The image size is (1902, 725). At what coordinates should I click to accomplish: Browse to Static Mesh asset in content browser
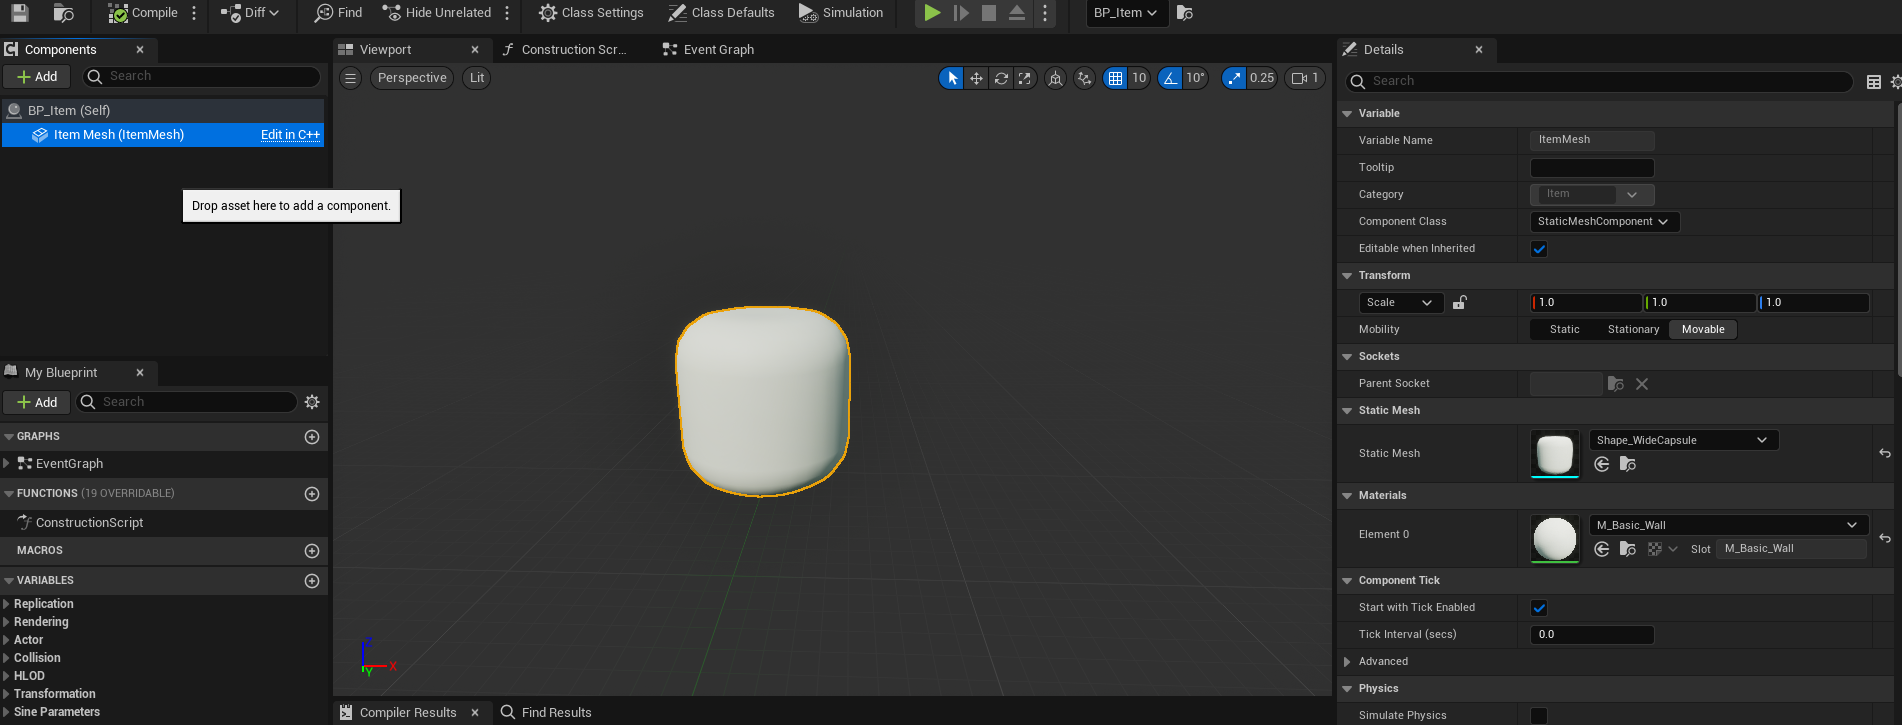tap(1627, 464)
